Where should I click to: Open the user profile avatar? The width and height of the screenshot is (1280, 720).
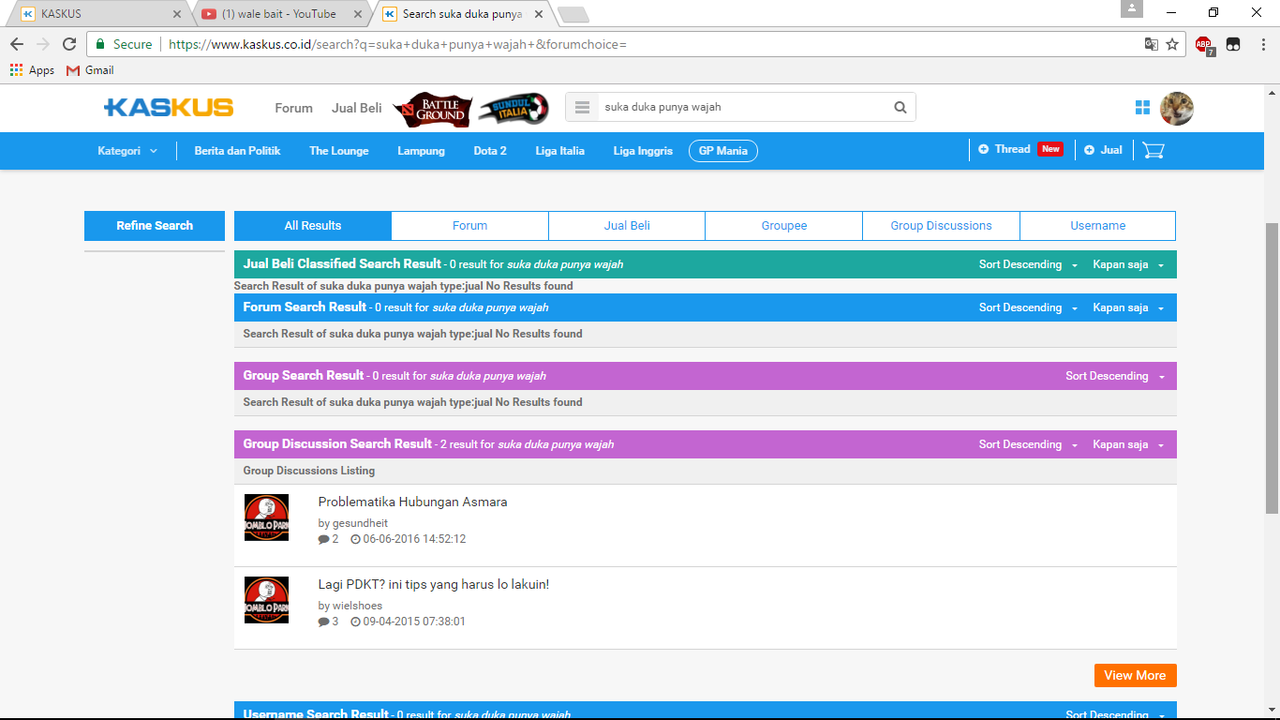1177,108
